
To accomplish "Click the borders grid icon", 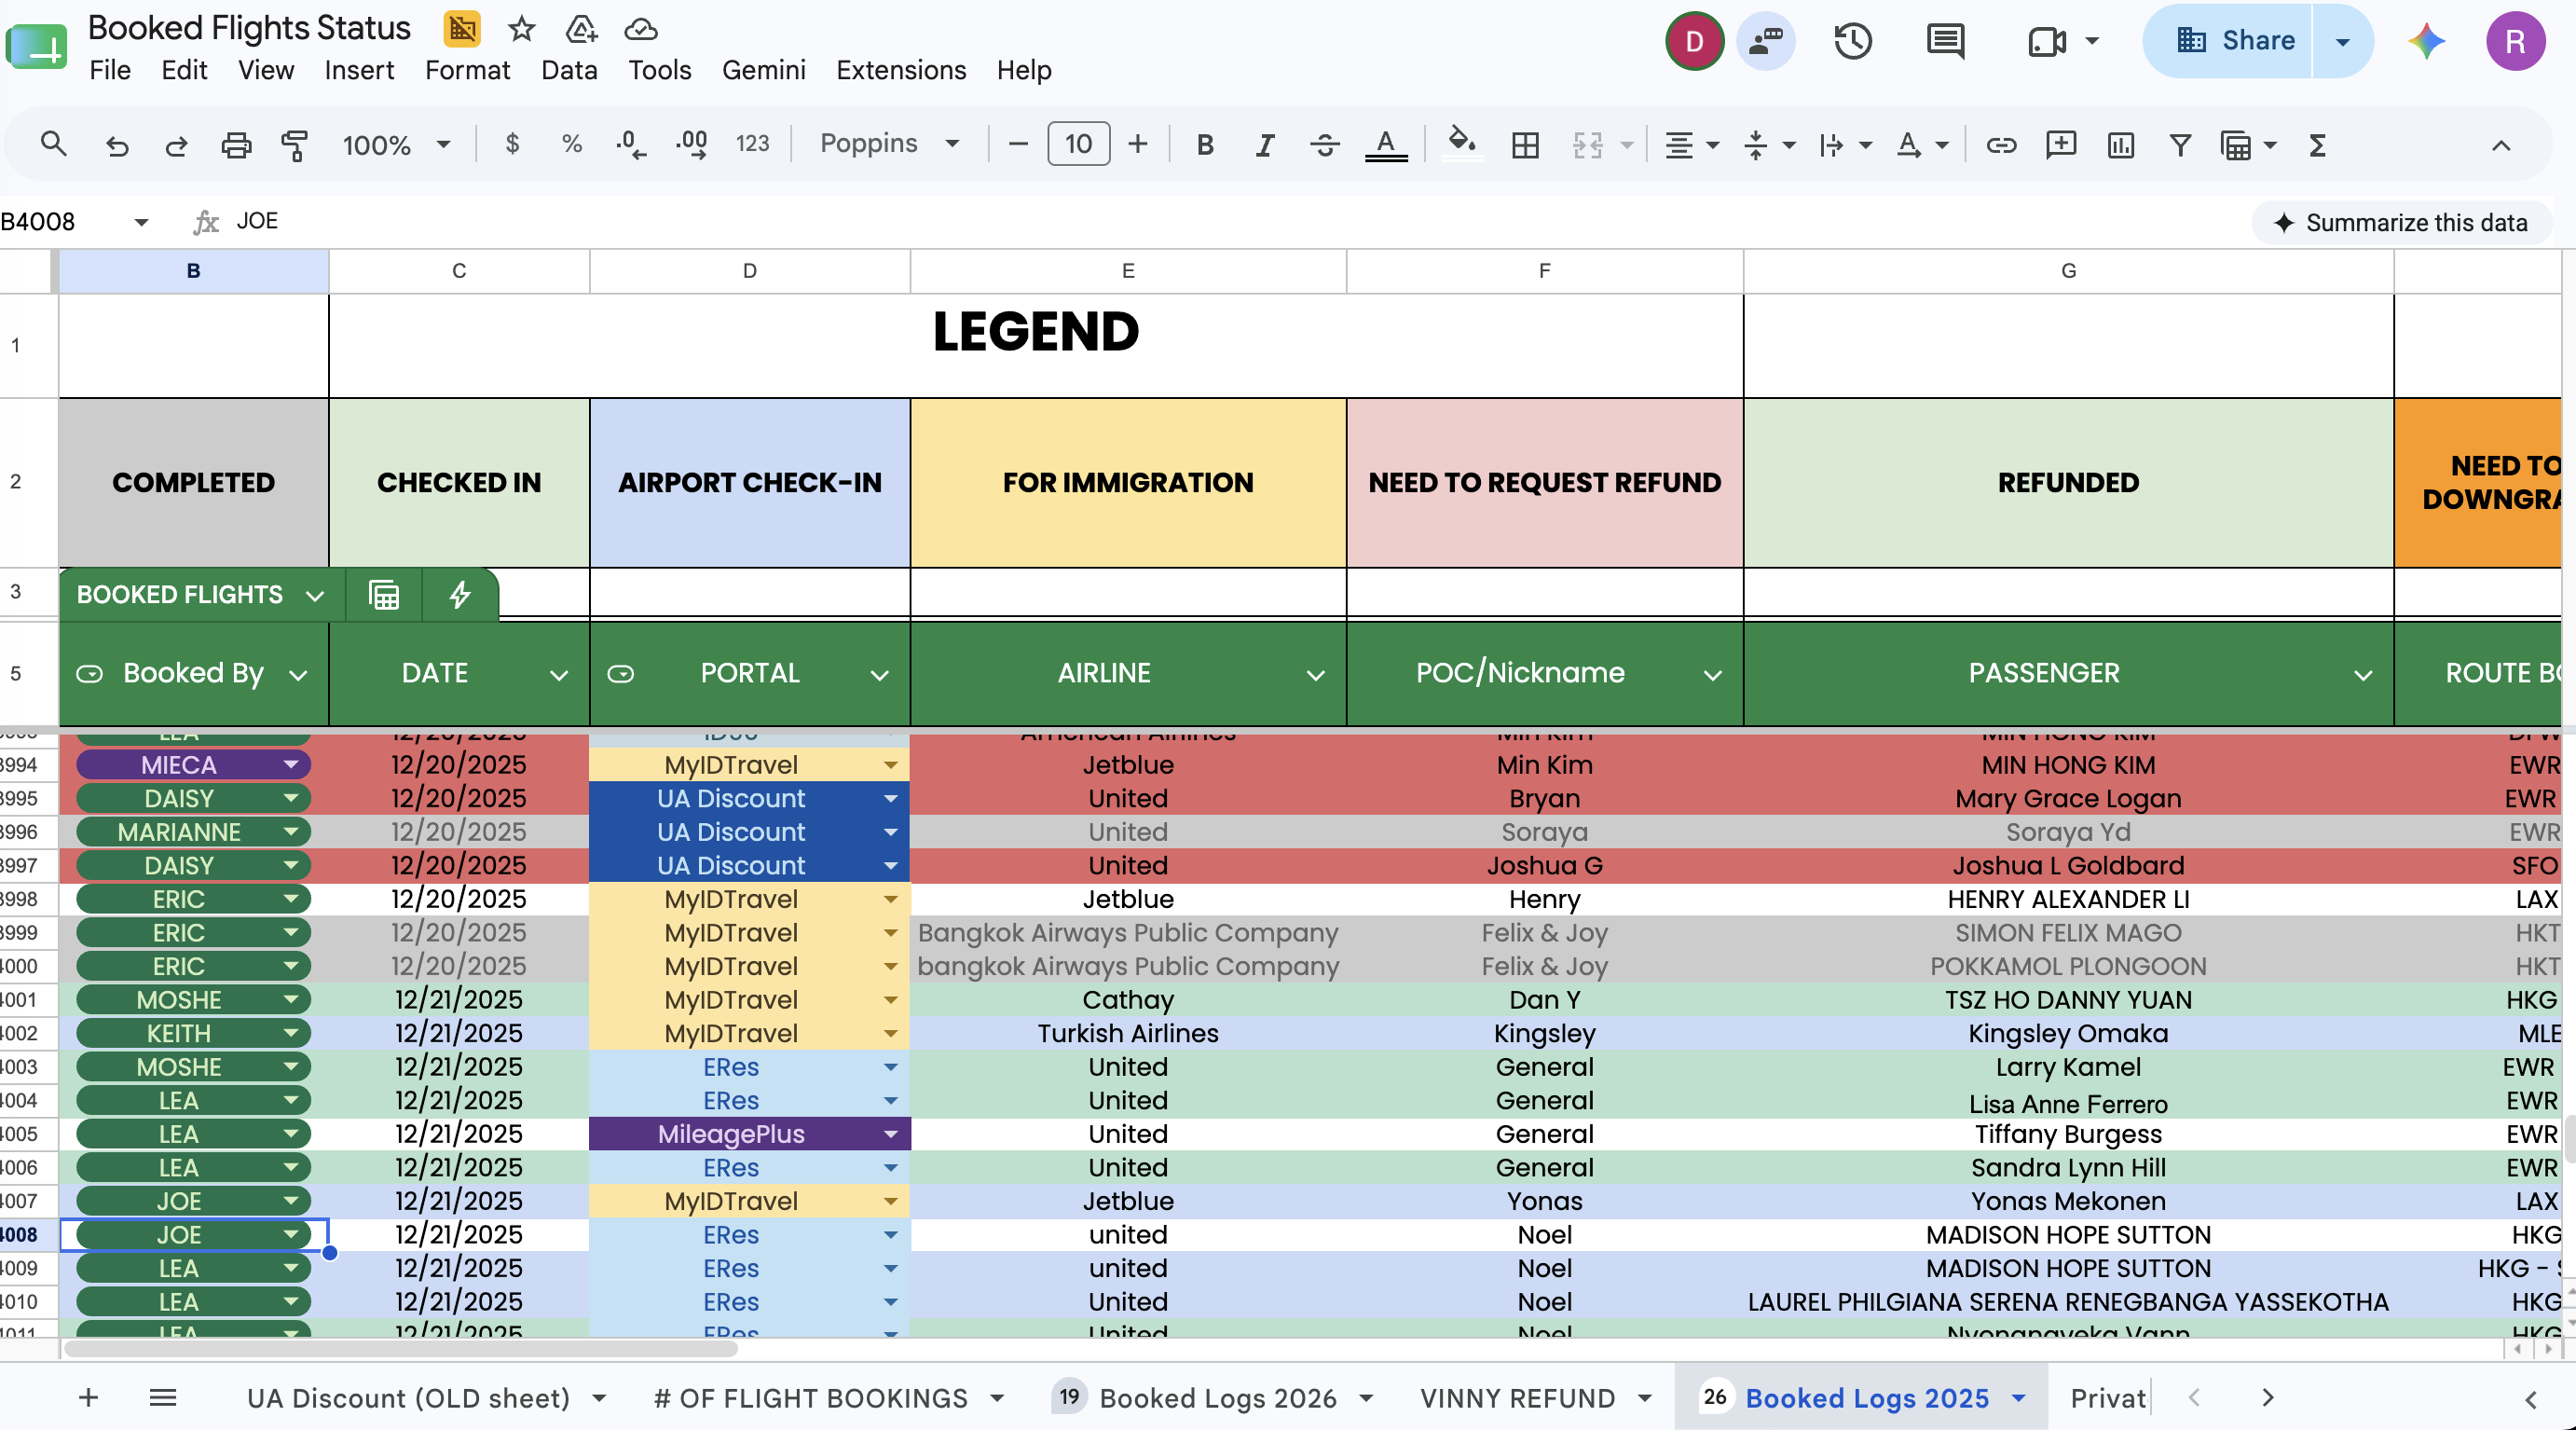I will pos(1525,145).
